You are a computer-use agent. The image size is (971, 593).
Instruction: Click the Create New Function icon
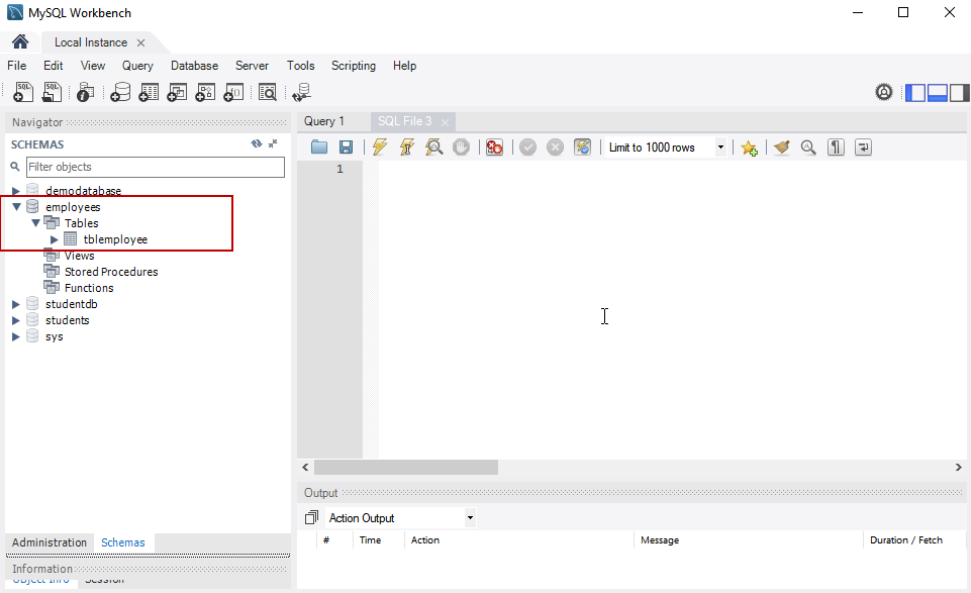tap(233, 92)
